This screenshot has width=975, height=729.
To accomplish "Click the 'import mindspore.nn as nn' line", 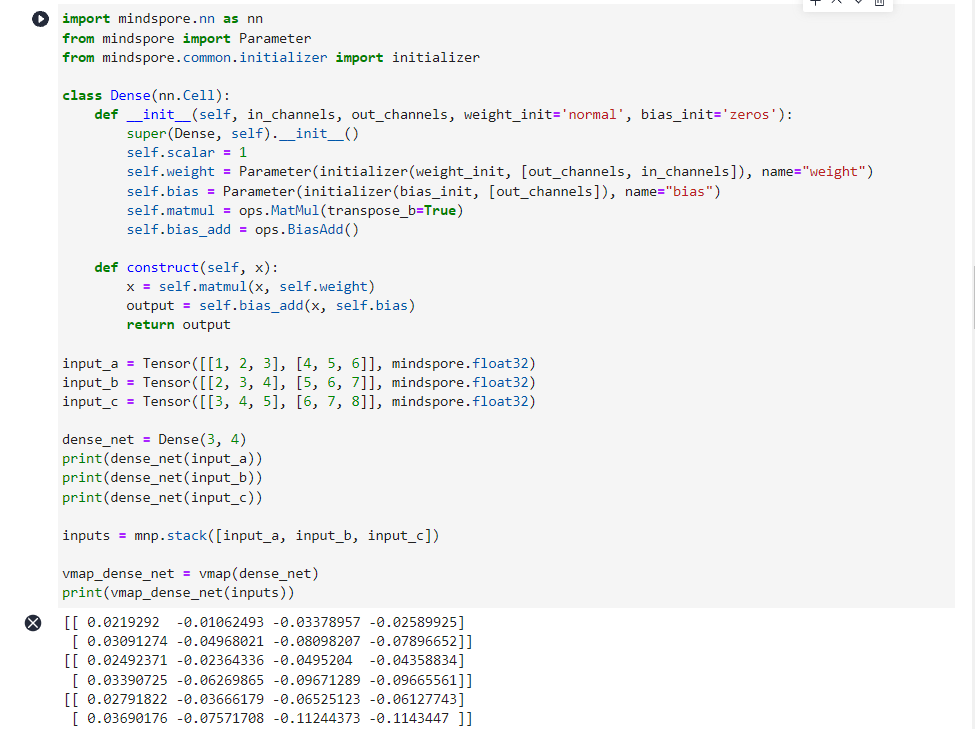I will point(162,19).
